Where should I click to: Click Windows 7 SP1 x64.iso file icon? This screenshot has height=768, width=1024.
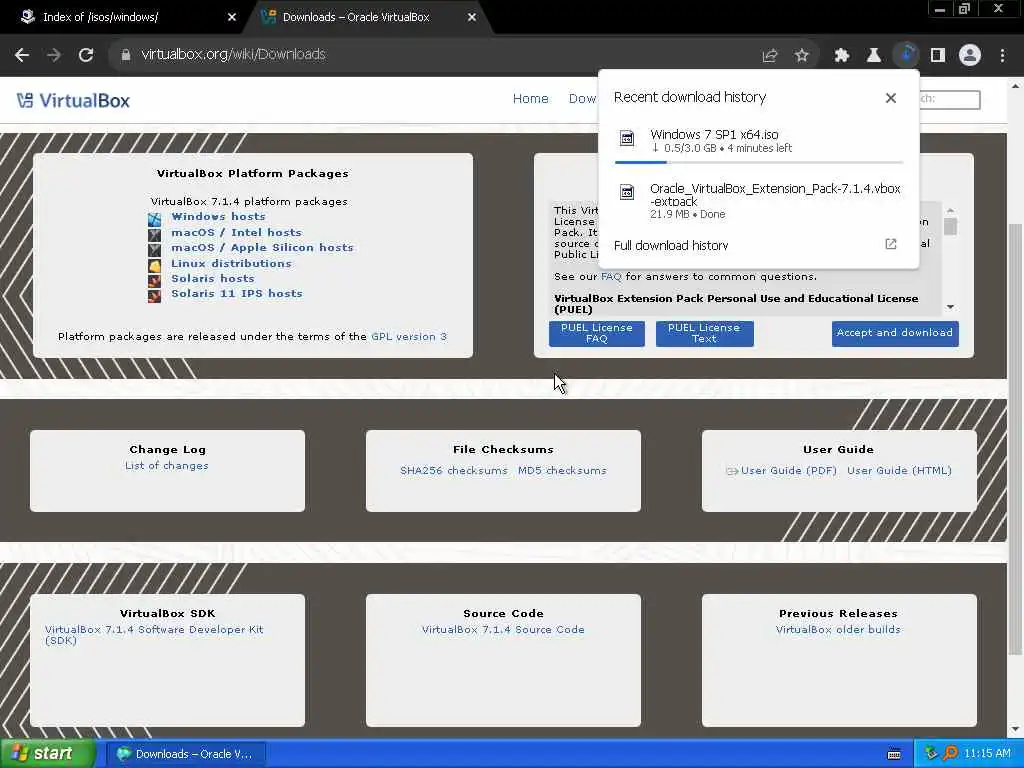pos(627,138)
